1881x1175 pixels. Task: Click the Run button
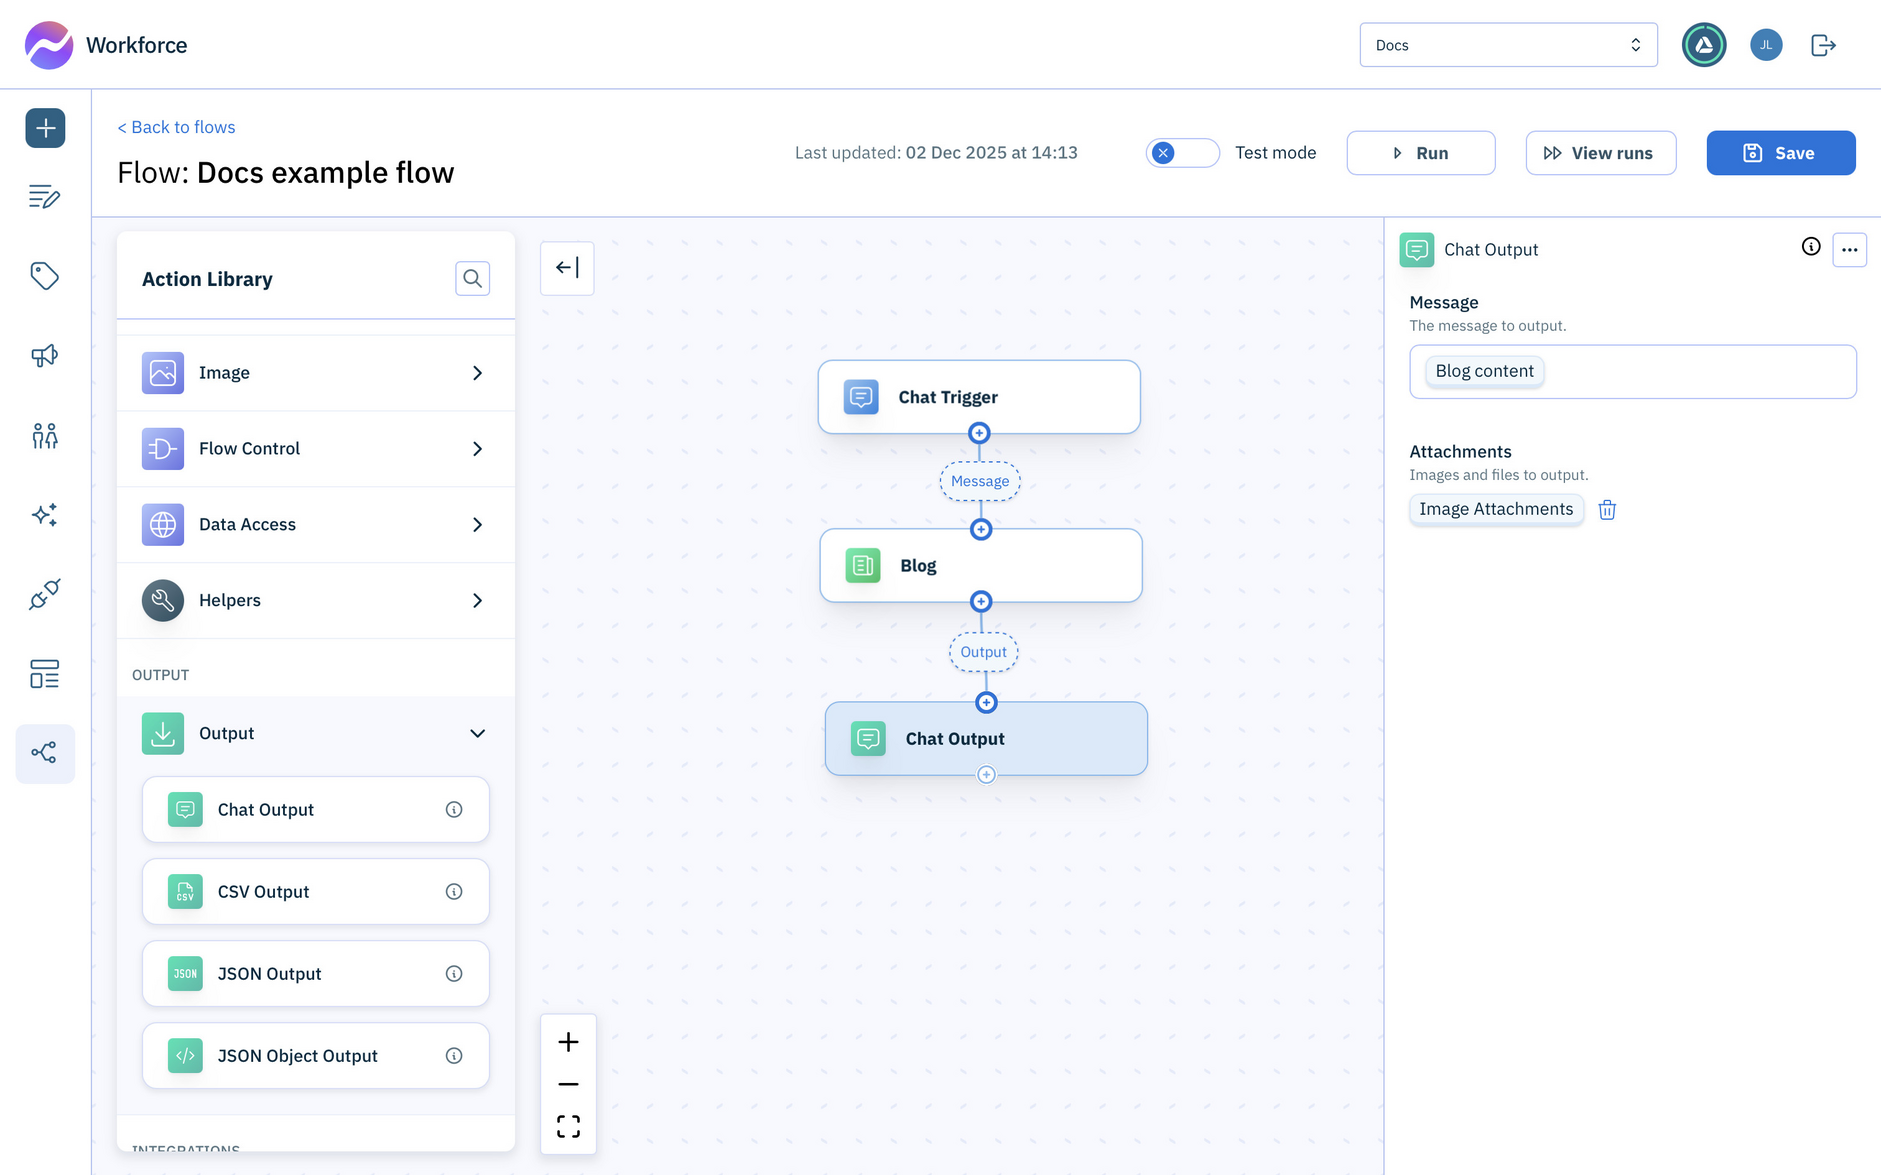(x=1420, y=152)
